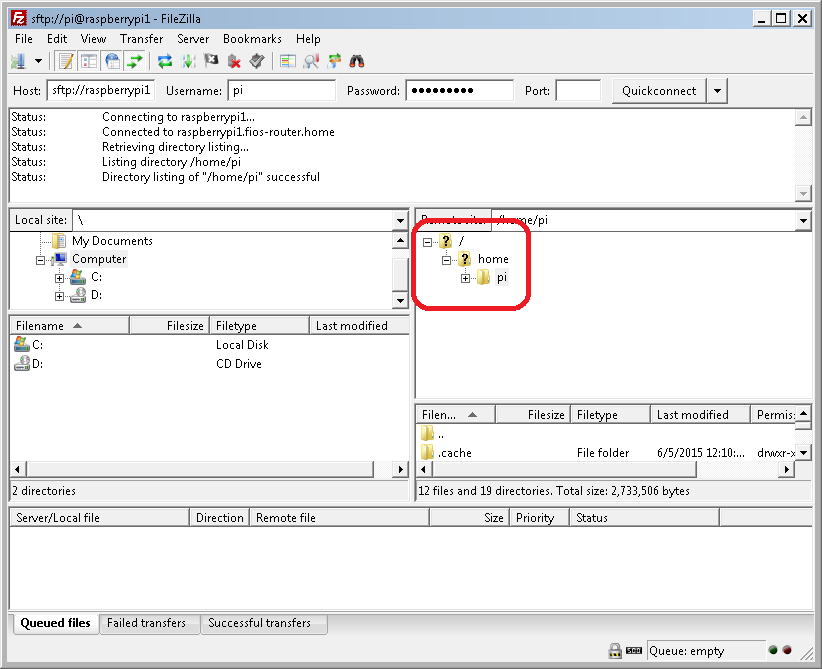Toggle the transfer queue display
Screen dimensions: 822x669
(135, 61)
